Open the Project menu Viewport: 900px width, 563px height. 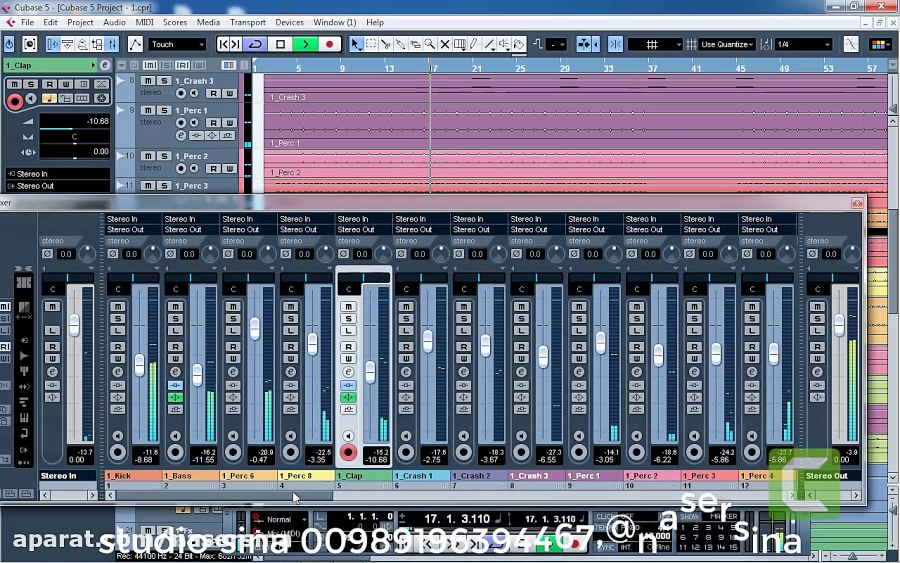[x=80, y=22]
